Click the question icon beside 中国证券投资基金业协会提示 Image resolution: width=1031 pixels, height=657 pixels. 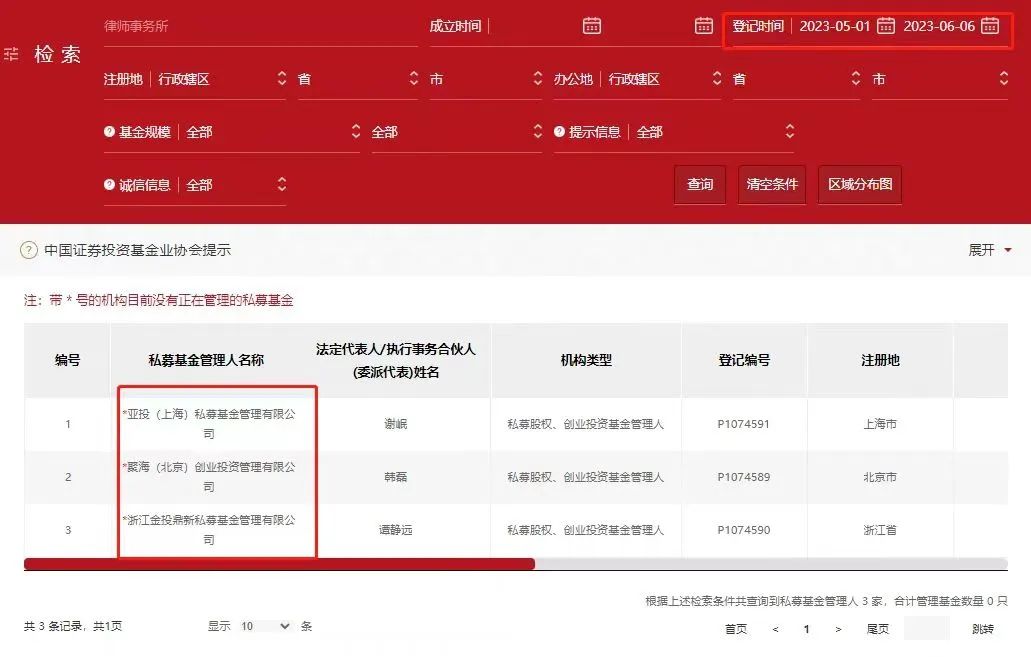tap(29, 250)
